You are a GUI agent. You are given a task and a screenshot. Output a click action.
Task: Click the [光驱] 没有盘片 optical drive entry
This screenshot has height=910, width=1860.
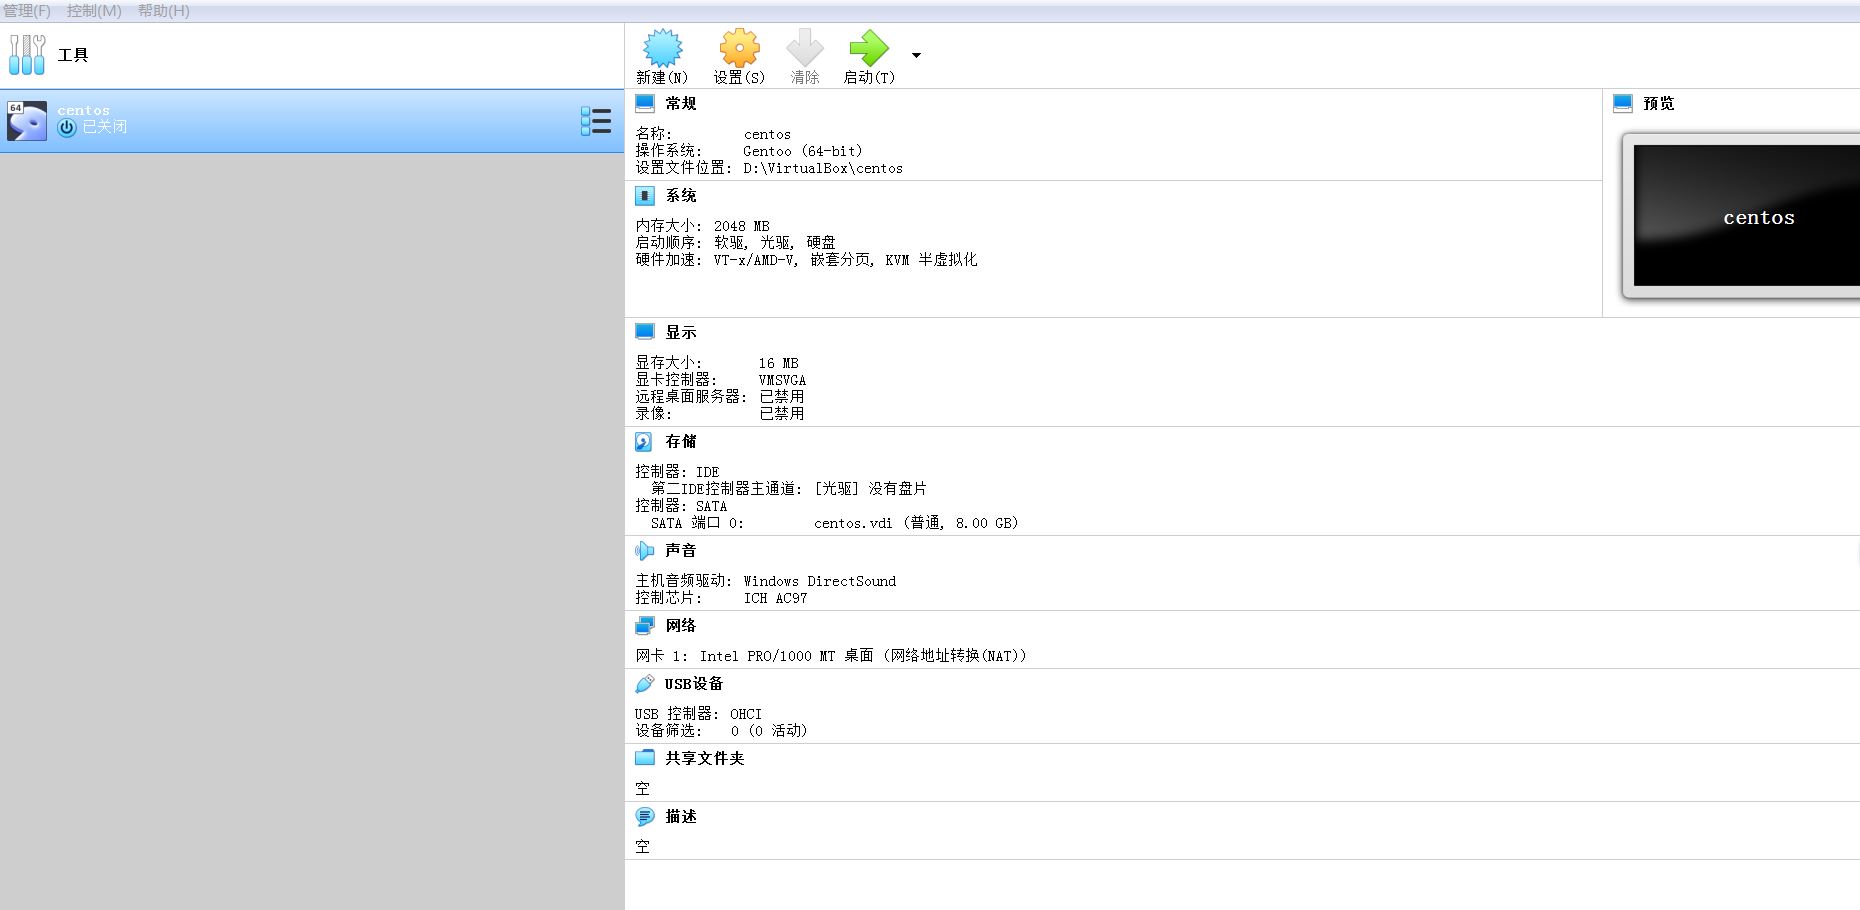(870, 489)
